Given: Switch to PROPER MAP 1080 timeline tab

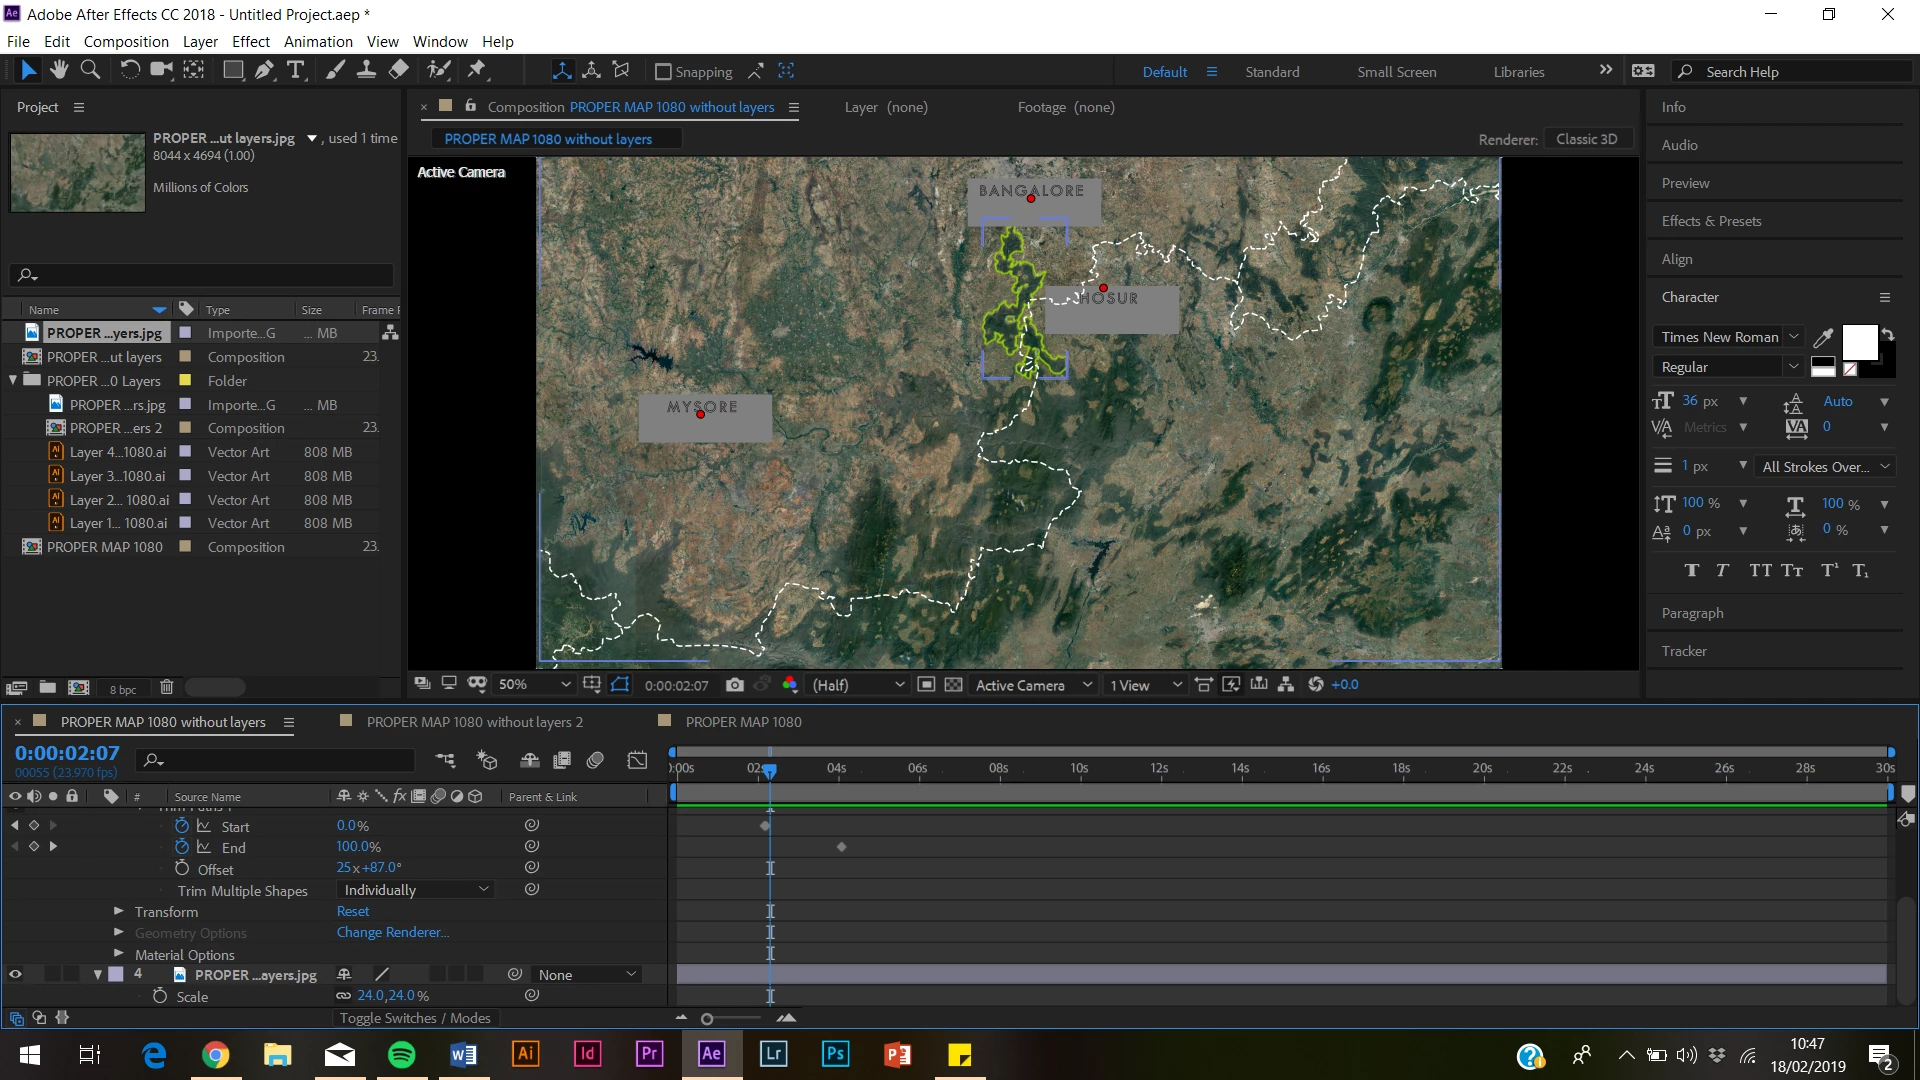Looking at the screenshot, I should [743, 722].
